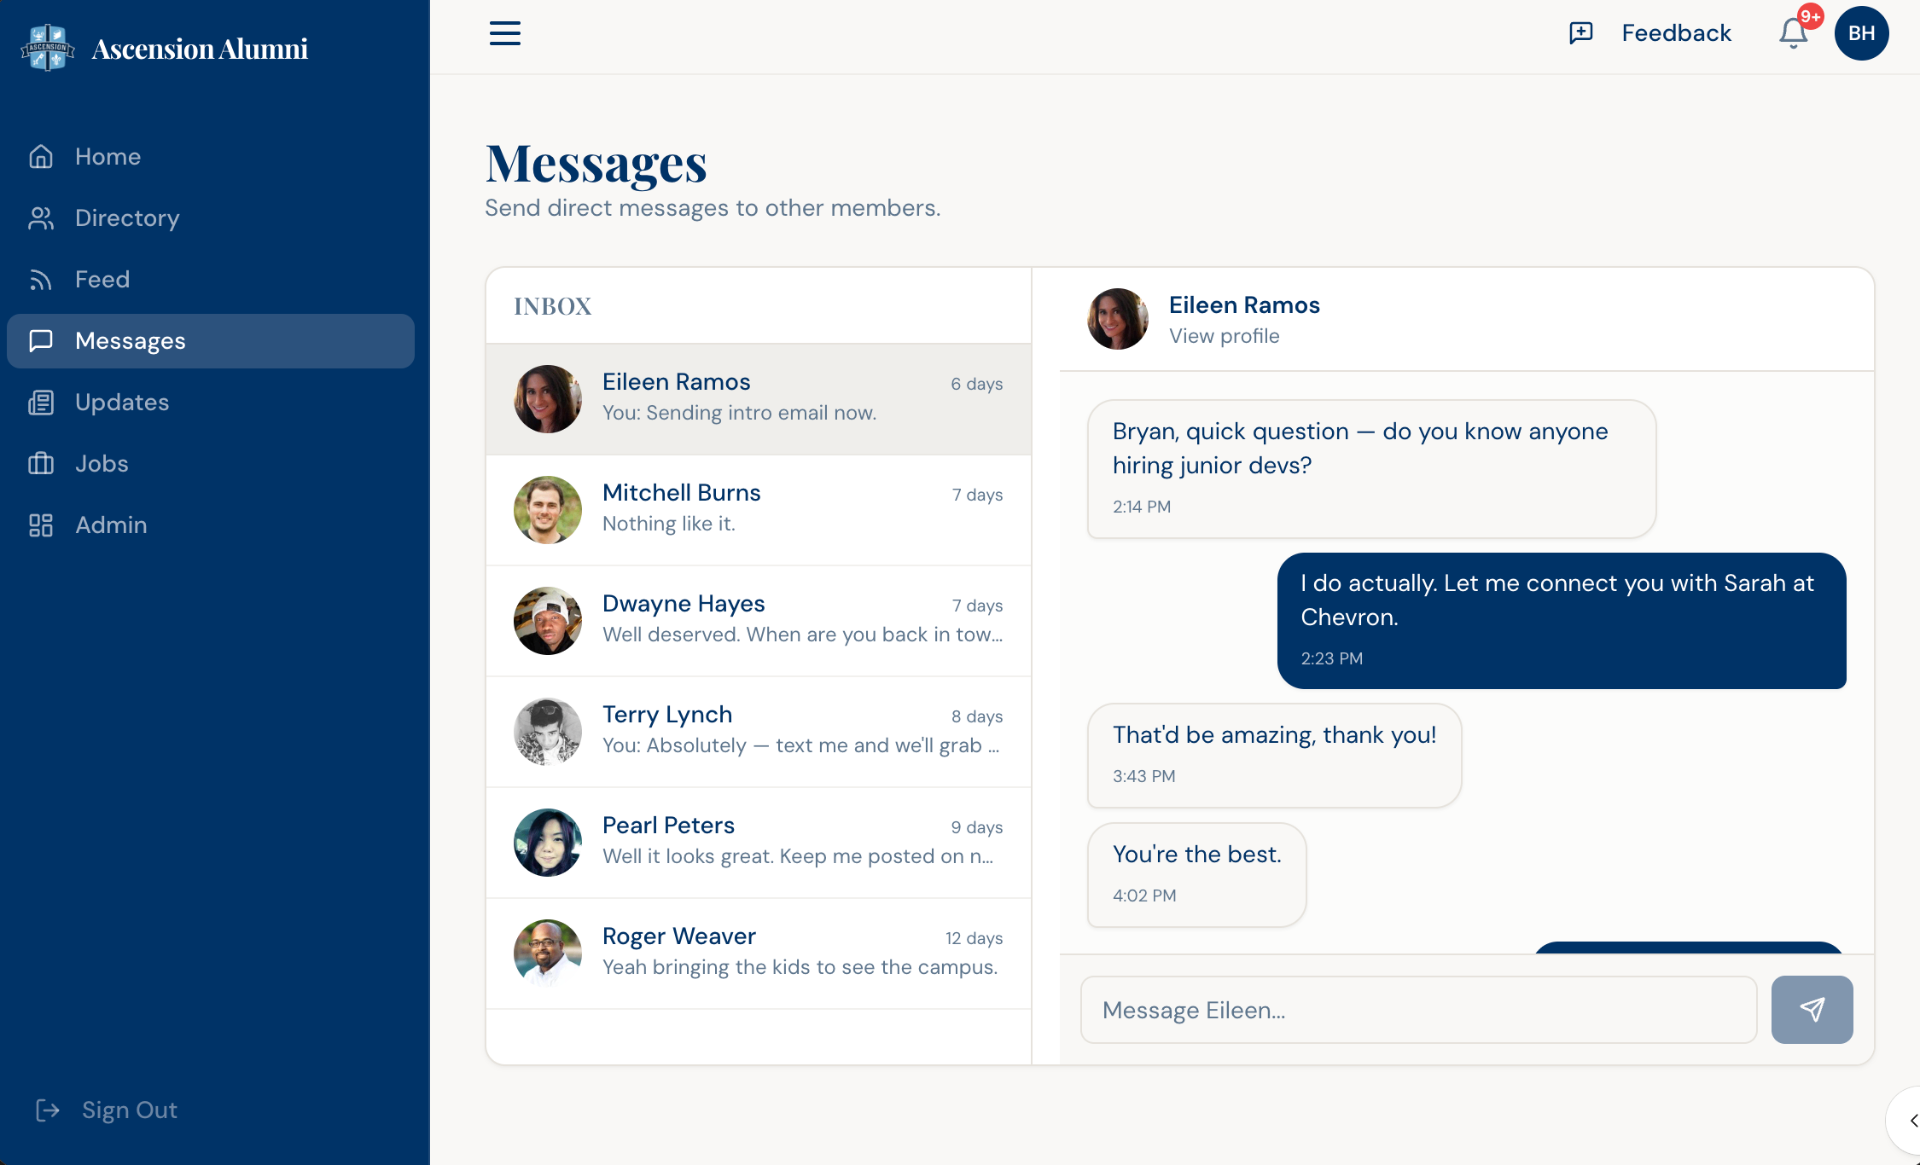Image resolution: width=1920 pixels, height=1165 pixels.
Task: Open the hamburger menu icon
Action: pyautogui.click(x=505, y=33)
